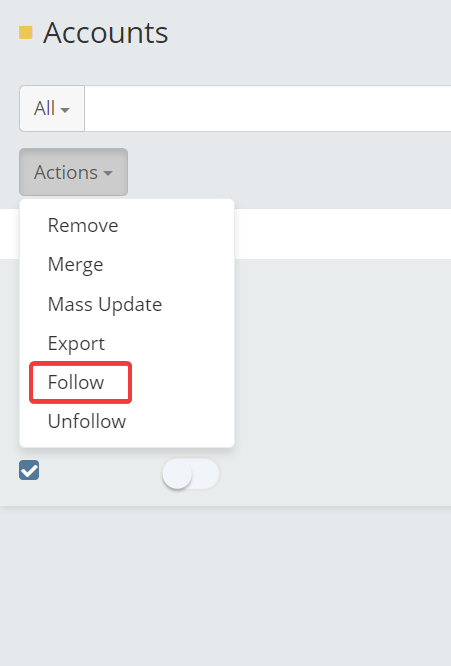
Task: Click the caret arrow on Actions button
Action: (x=108, y=173)
